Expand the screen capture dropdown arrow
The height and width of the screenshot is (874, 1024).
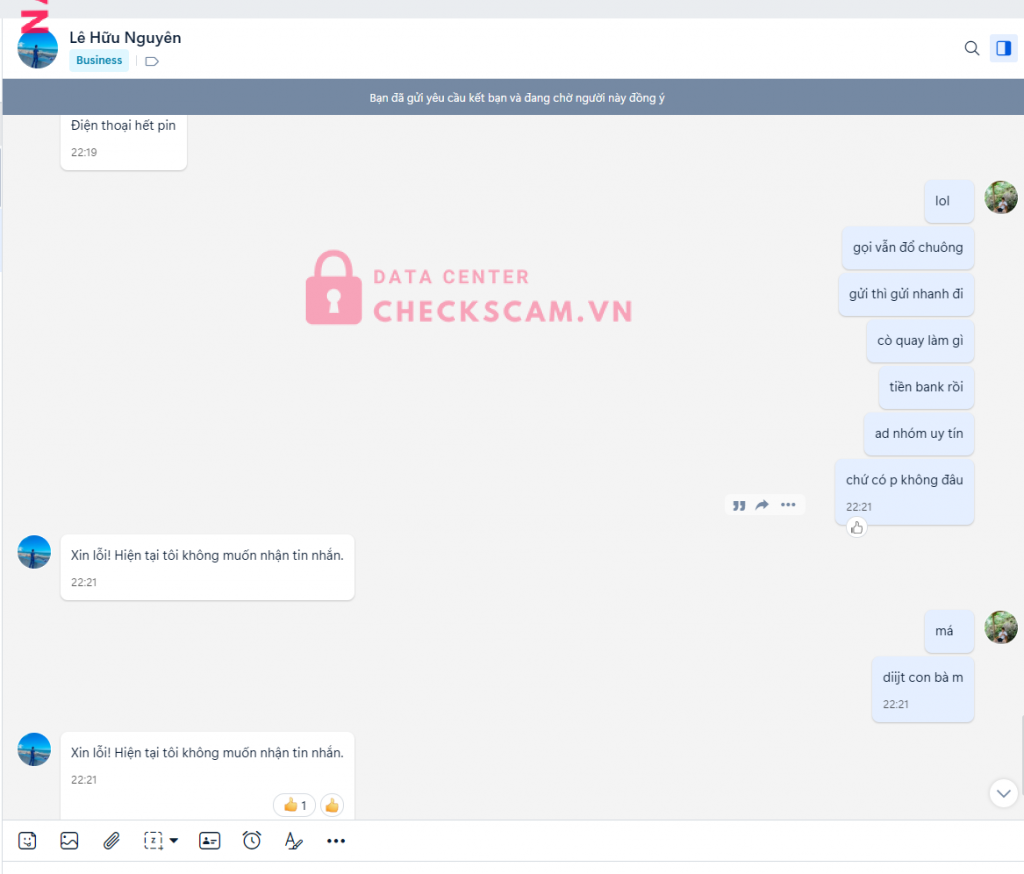coord(174,841)
